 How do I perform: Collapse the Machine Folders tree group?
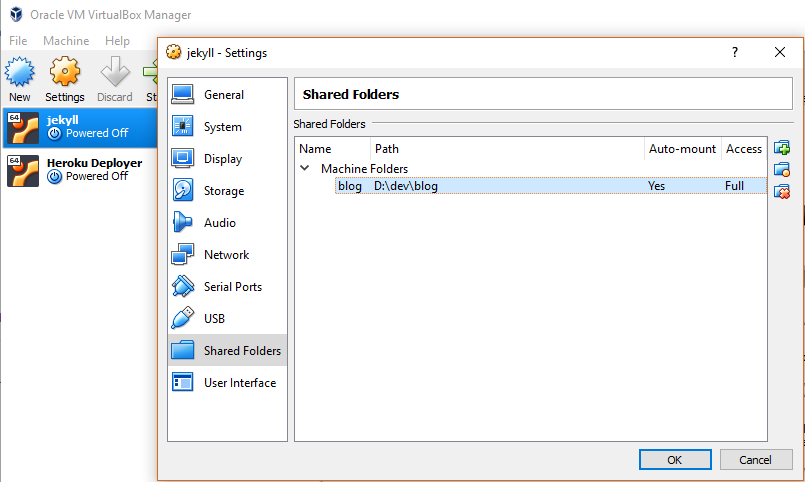(x=304, y=168)
